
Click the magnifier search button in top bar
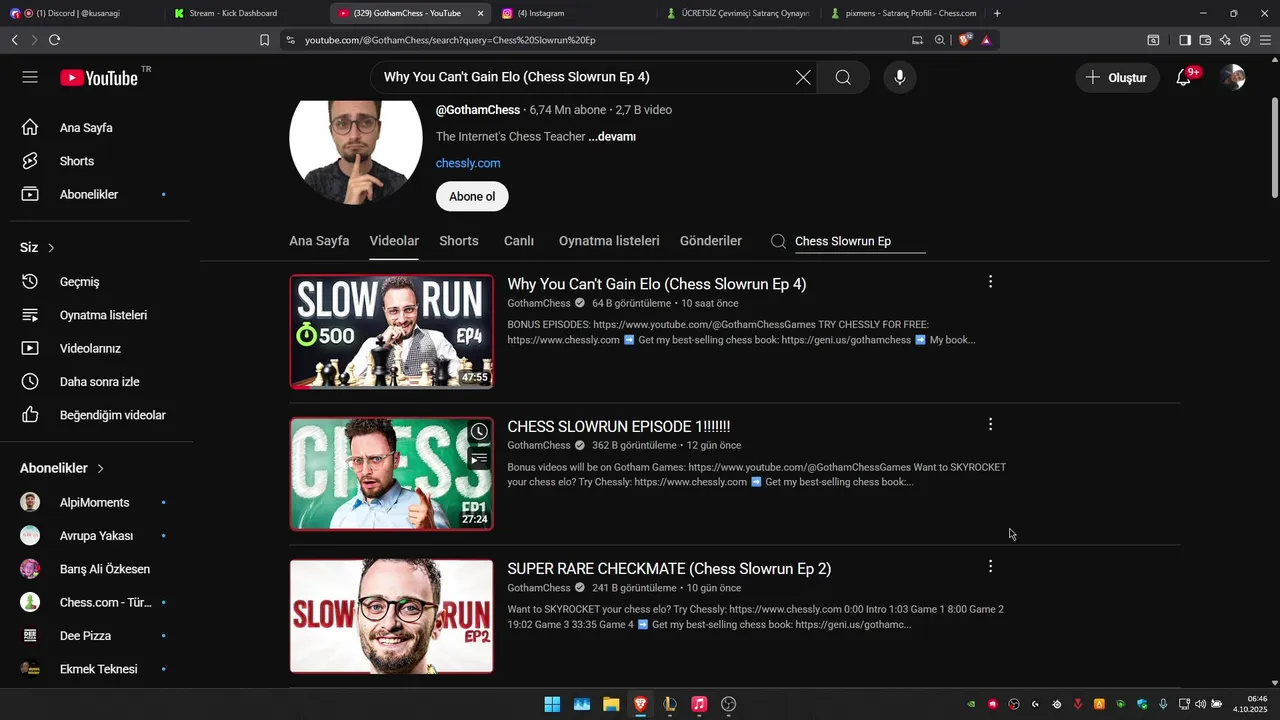(843, 77)
